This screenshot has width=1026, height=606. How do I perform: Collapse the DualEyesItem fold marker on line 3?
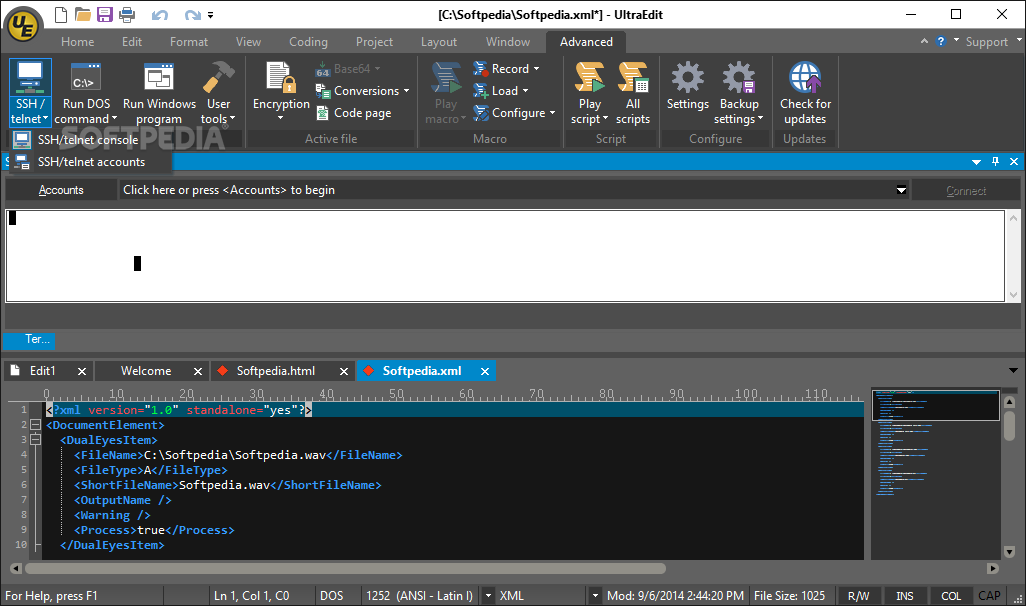click(x=36, y=440)
